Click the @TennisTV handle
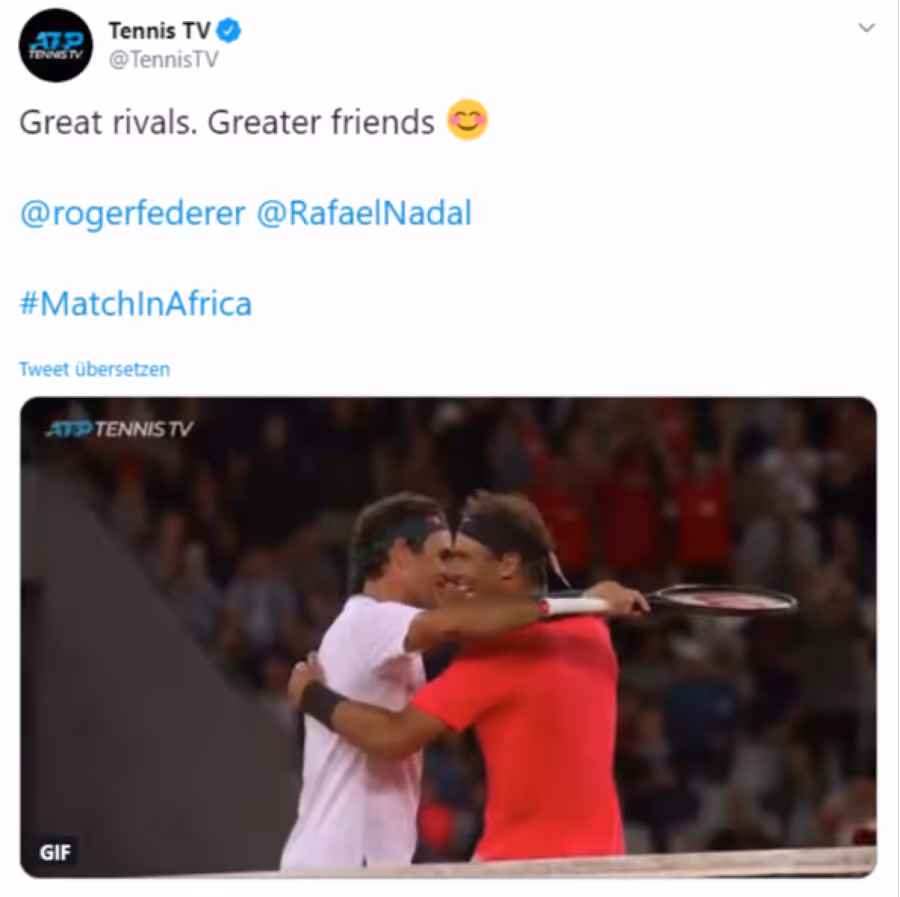Screen dimensions: 900x897 [x=164, y=59]
